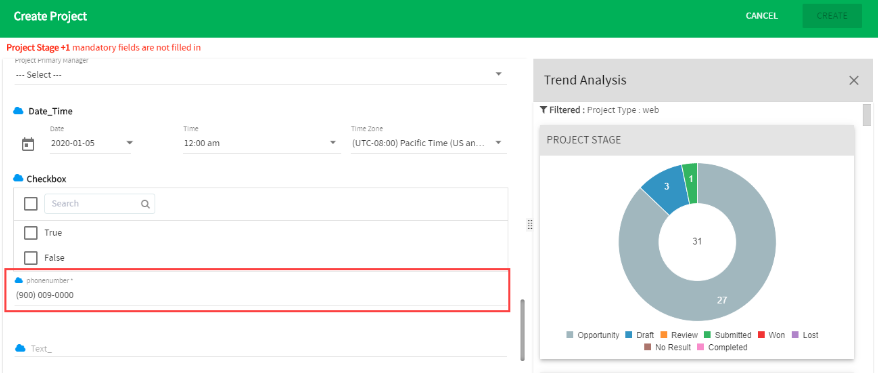The width and height of the screenshot is (878, 373).
Task: Toggle the select-all checkbox beside Search
Action: (x=30, y=204)
